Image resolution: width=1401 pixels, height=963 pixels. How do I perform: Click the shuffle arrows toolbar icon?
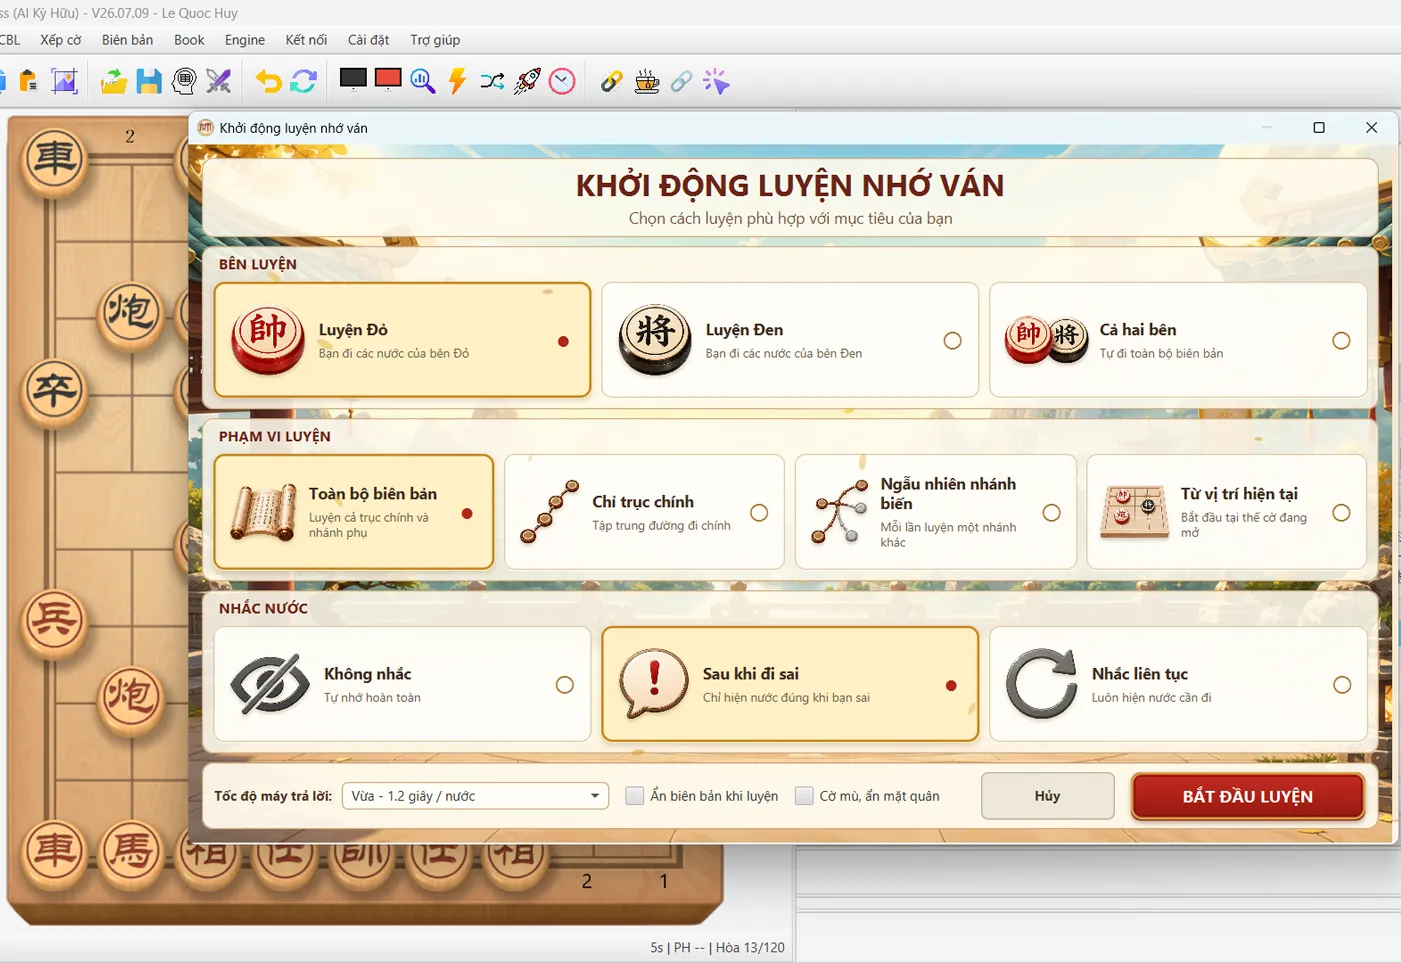[x=492, y=81]
